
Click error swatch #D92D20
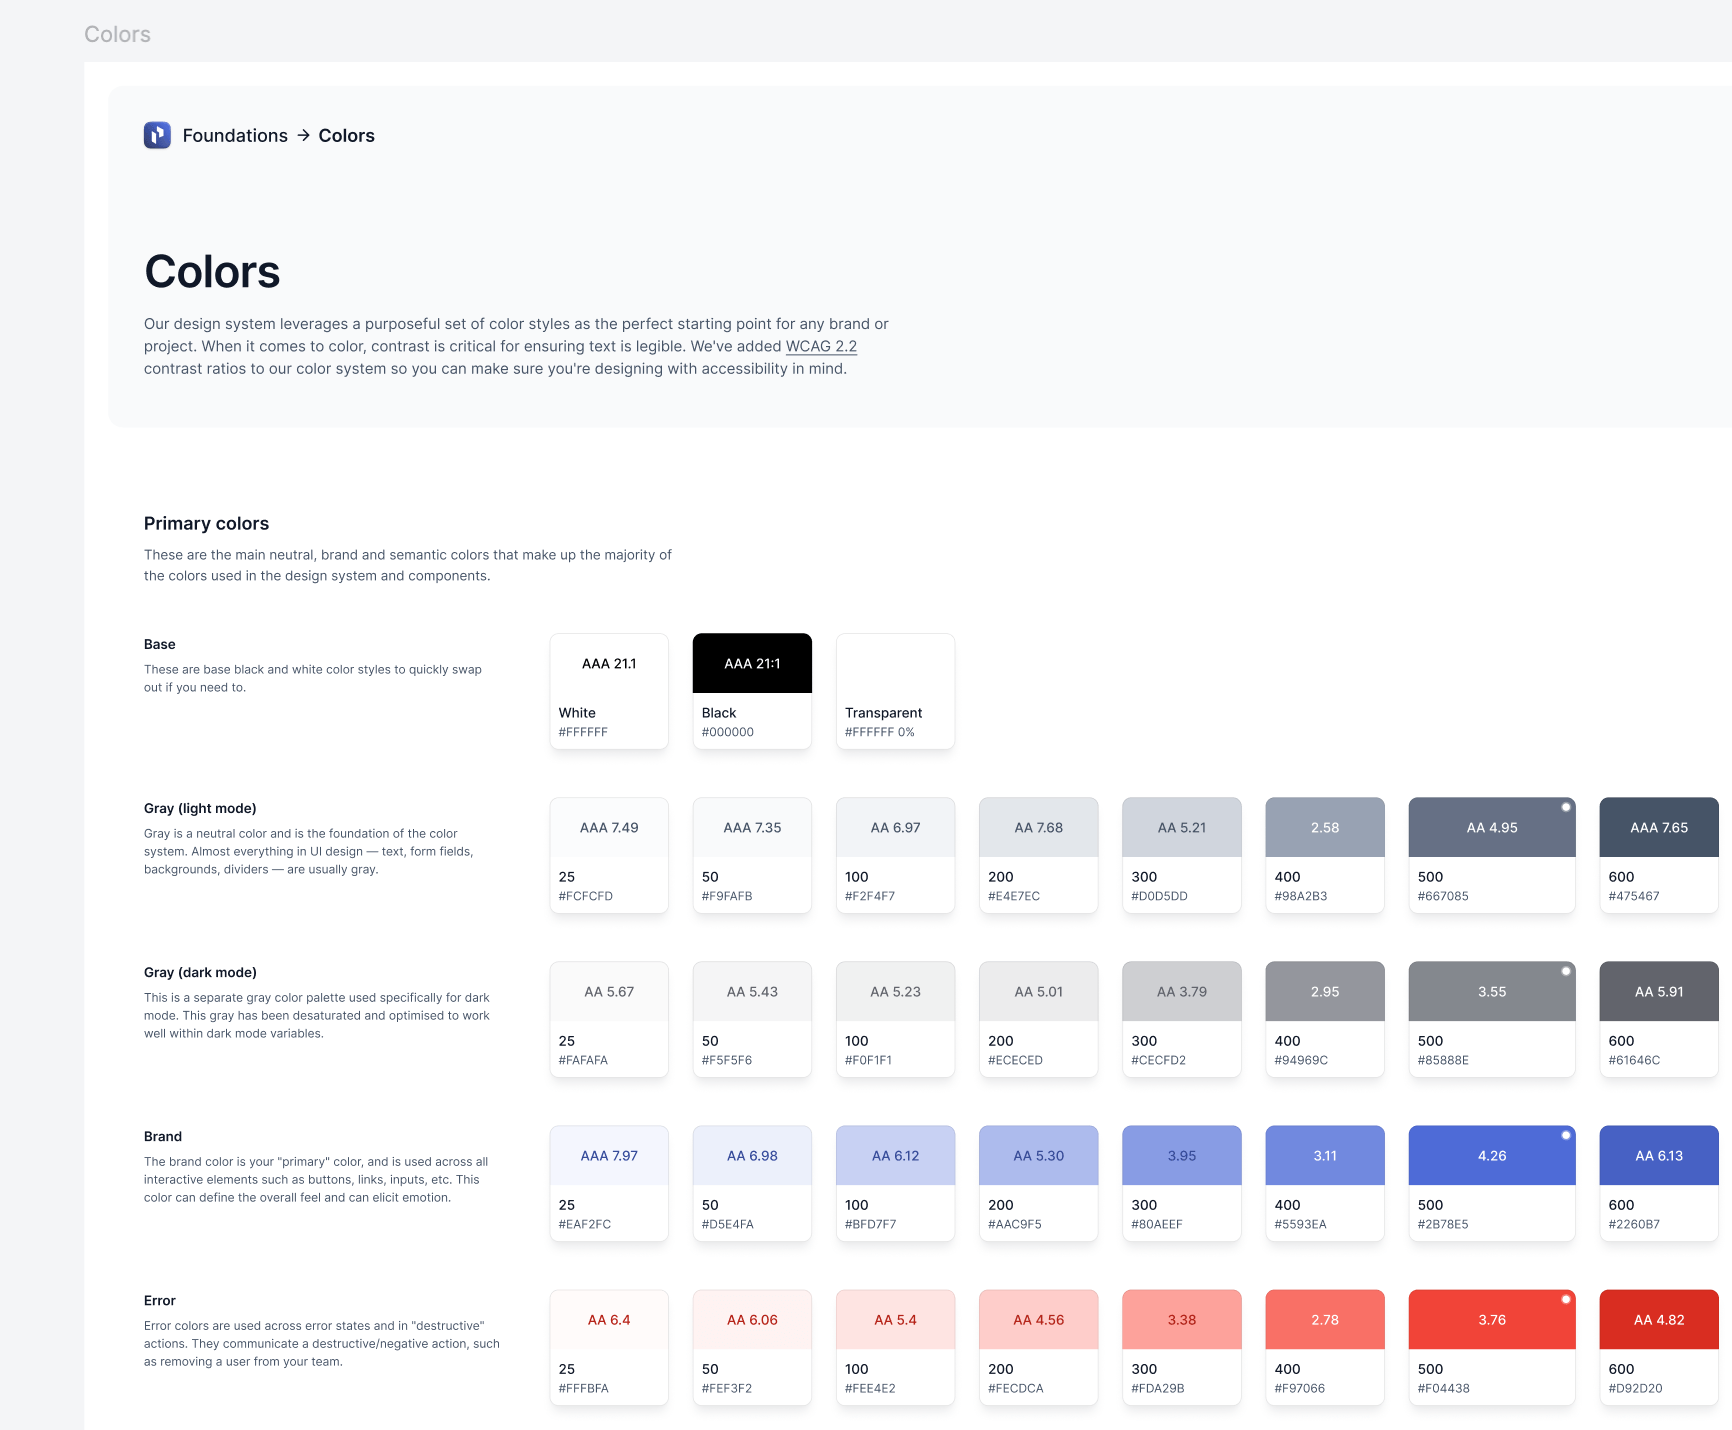pos(1659,1347)
